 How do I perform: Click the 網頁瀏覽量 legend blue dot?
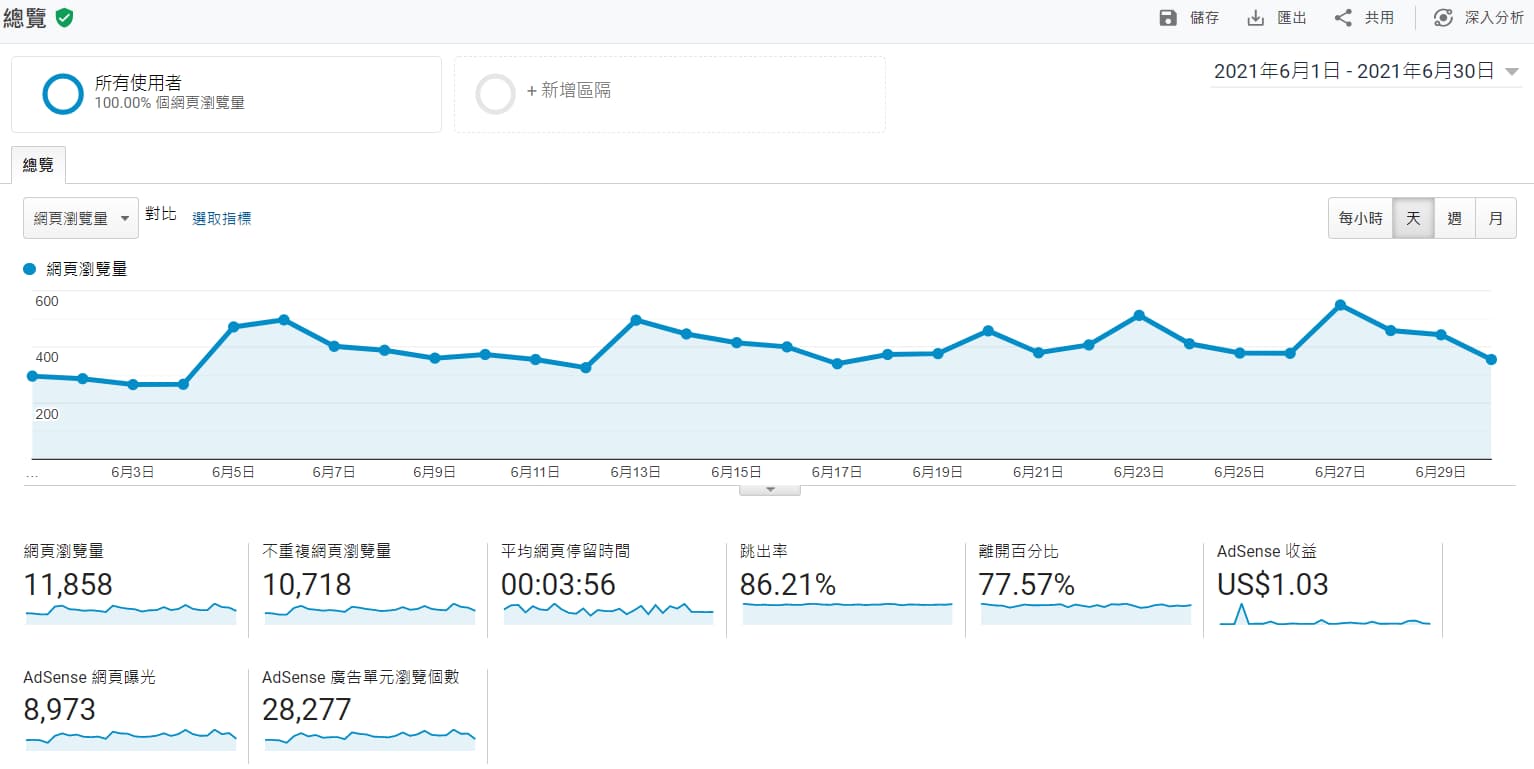29,269
